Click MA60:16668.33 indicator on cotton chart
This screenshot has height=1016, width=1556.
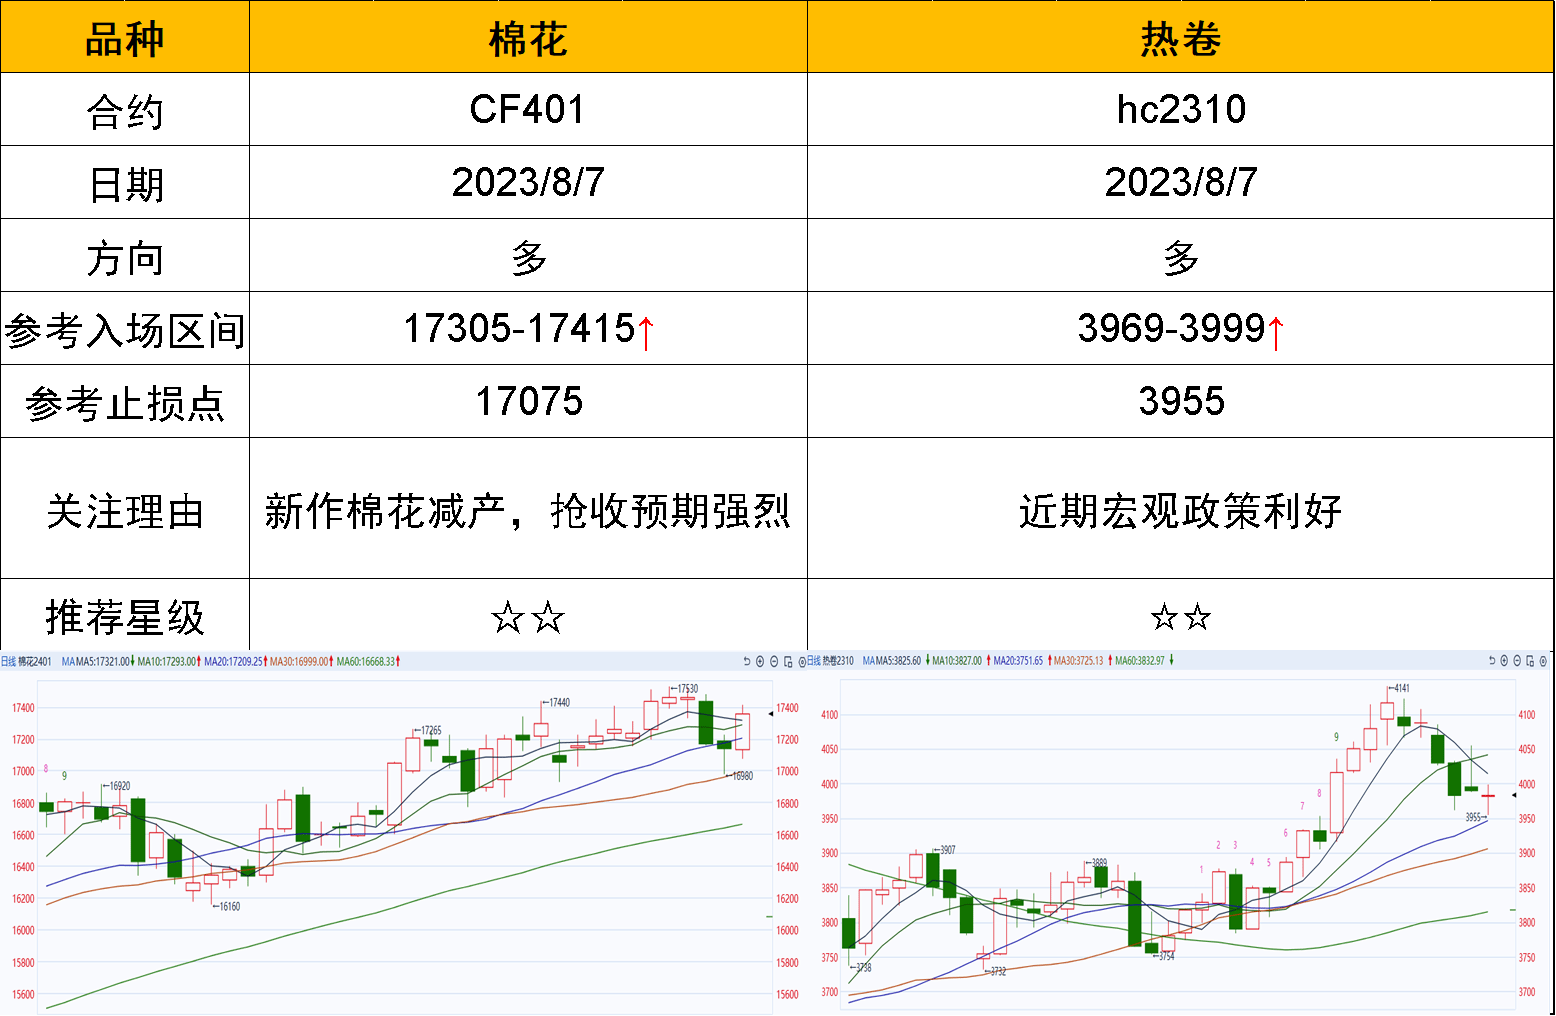(366, 662)
